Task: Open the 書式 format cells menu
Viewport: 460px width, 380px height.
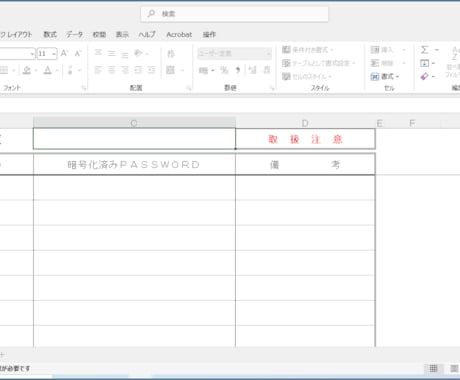Action: click(385, 77)
